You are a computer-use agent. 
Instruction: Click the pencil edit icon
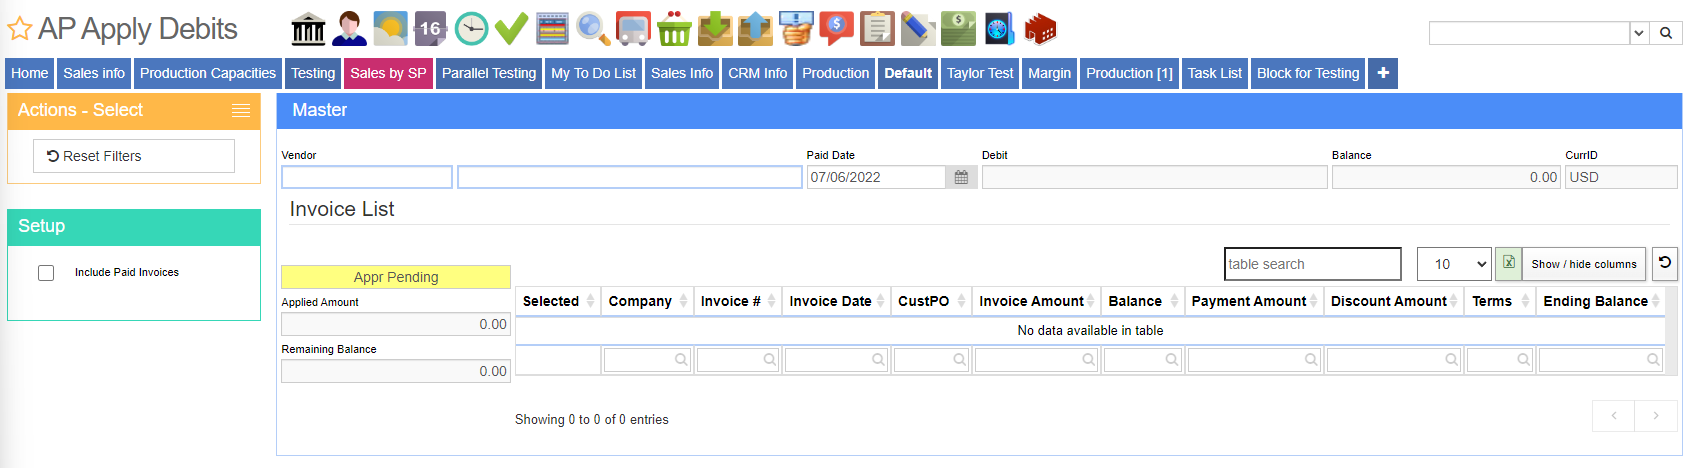pyautogui.click(x=918, y=29)
